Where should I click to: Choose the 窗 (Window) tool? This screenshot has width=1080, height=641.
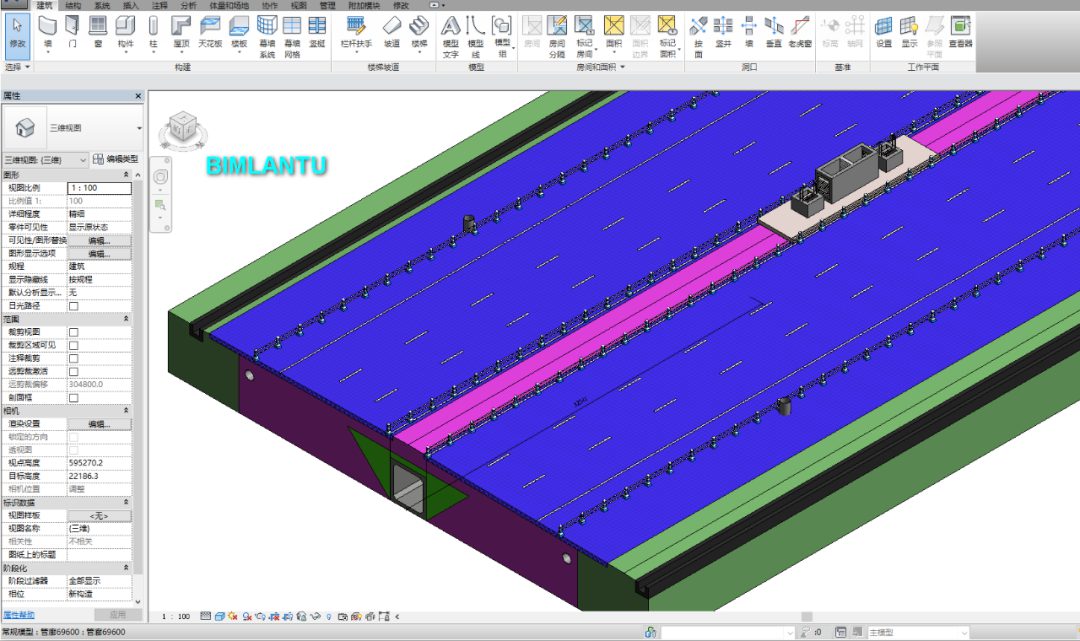tap(98, 32)
